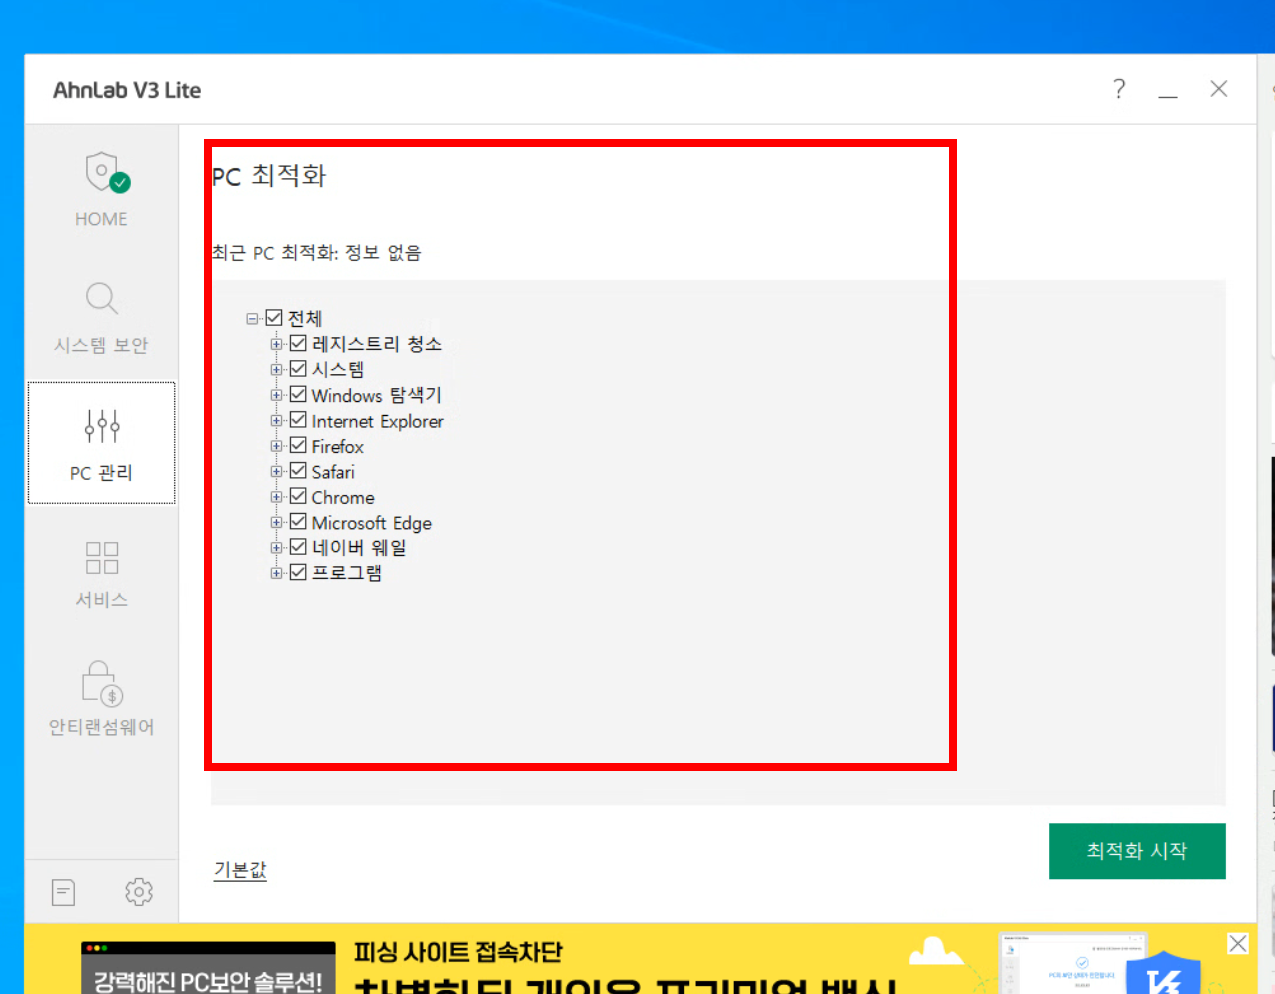Uncheck the Firefox checkbox
This screenshot has height=994, width=1275.
(298, 445)
